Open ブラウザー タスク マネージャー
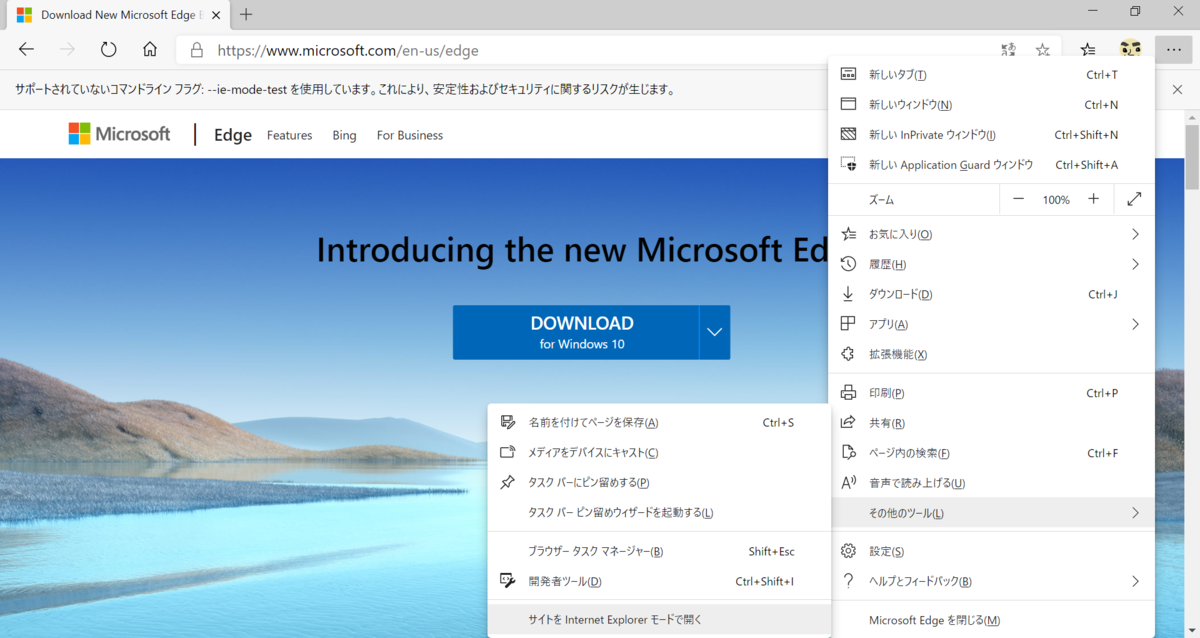 (659, 551)
